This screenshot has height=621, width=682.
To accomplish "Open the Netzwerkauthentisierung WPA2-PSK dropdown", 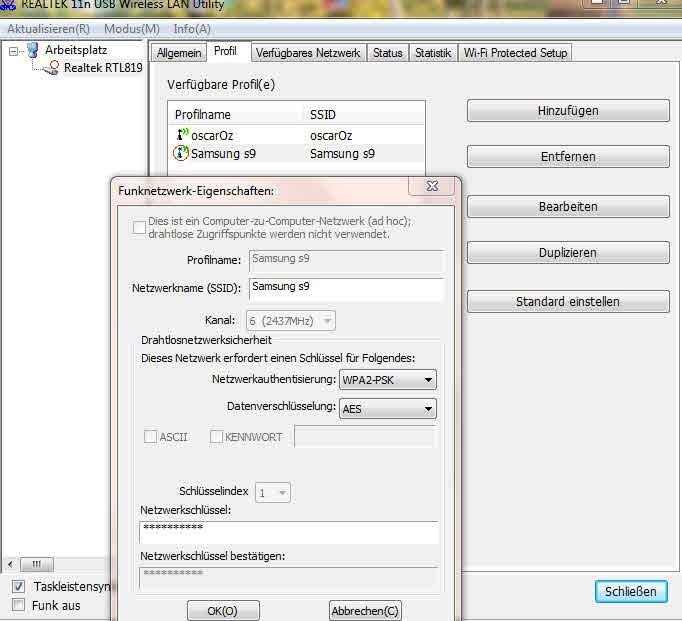I will click(x=388, y=380).
